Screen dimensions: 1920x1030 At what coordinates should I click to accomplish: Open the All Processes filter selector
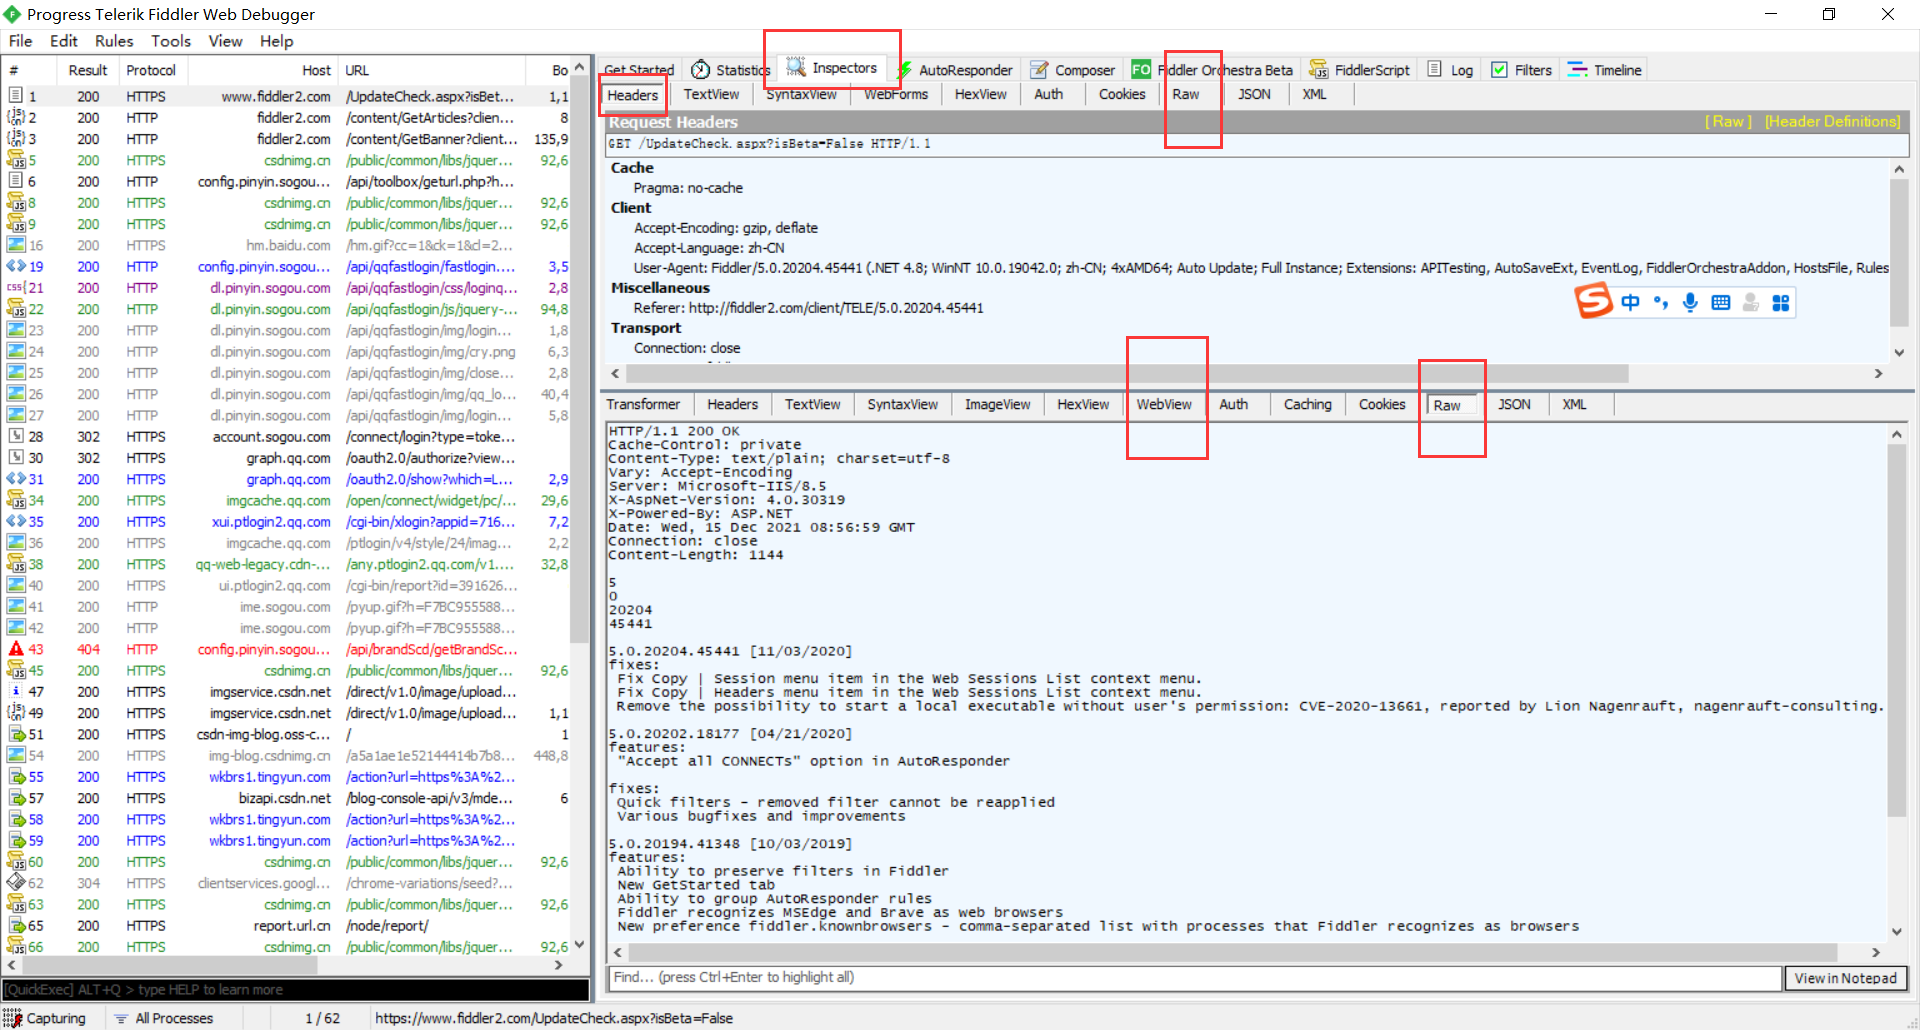point(163,1018)
